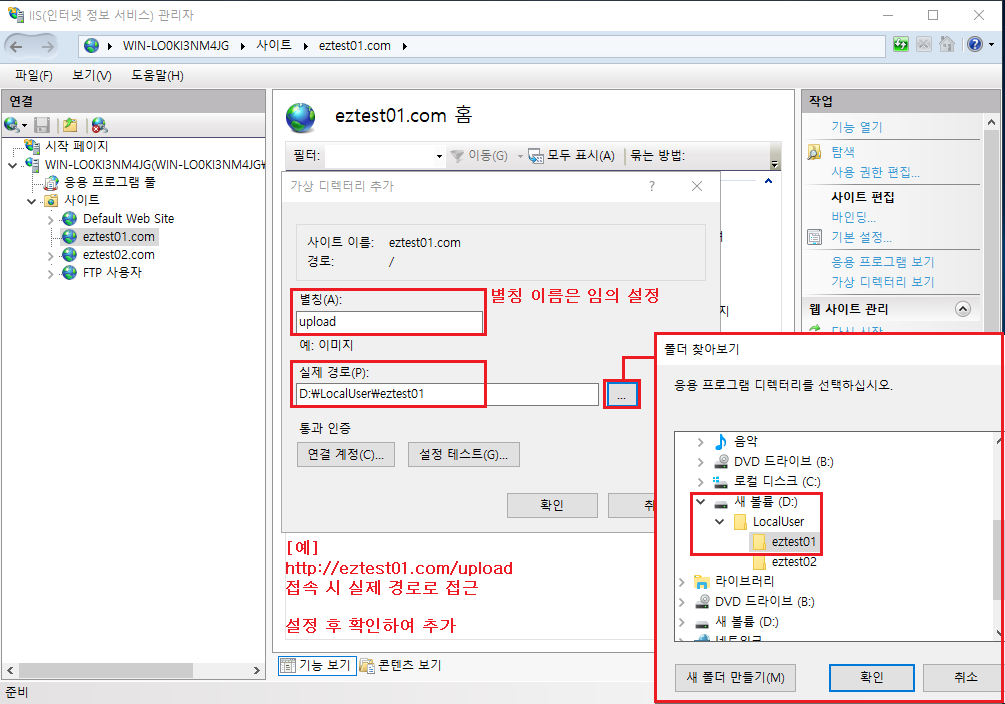The height and width of the screenshot is (704, 1005).
Task: Click the help ? in the 가상 디렉터리 추가 dialog
Action: [652, 186]
